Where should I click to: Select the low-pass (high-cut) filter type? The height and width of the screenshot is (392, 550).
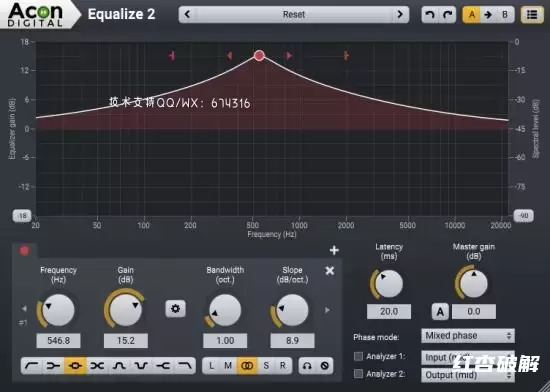pyautogui.click(x=185, y=366)
